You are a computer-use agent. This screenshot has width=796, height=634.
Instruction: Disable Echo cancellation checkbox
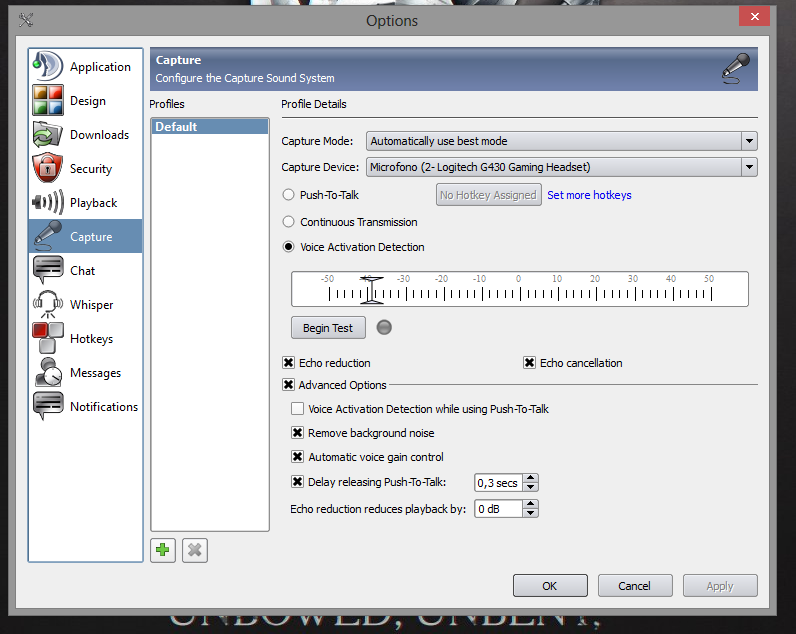[529, 363]
